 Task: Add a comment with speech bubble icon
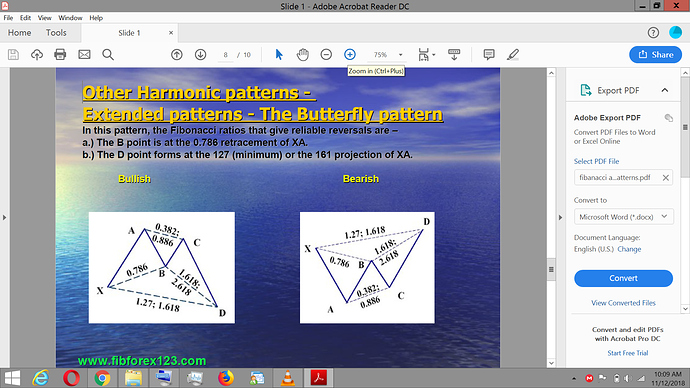point(488,55)
